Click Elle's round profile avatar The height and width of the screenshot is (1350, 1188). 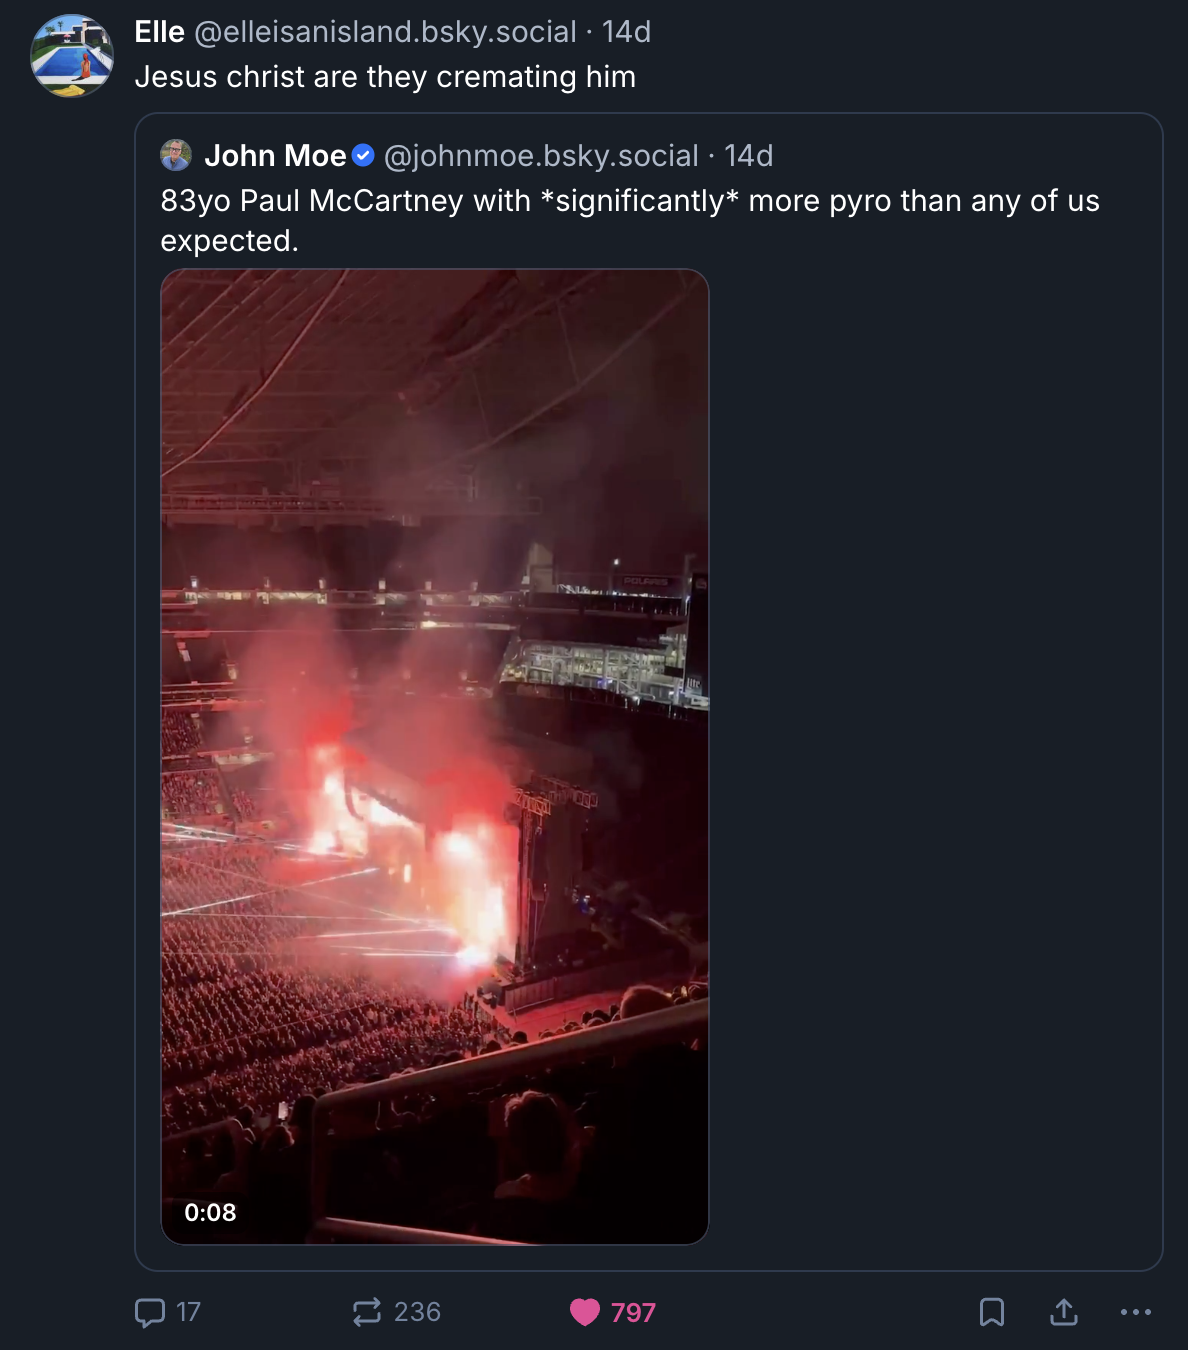[72, 56]
